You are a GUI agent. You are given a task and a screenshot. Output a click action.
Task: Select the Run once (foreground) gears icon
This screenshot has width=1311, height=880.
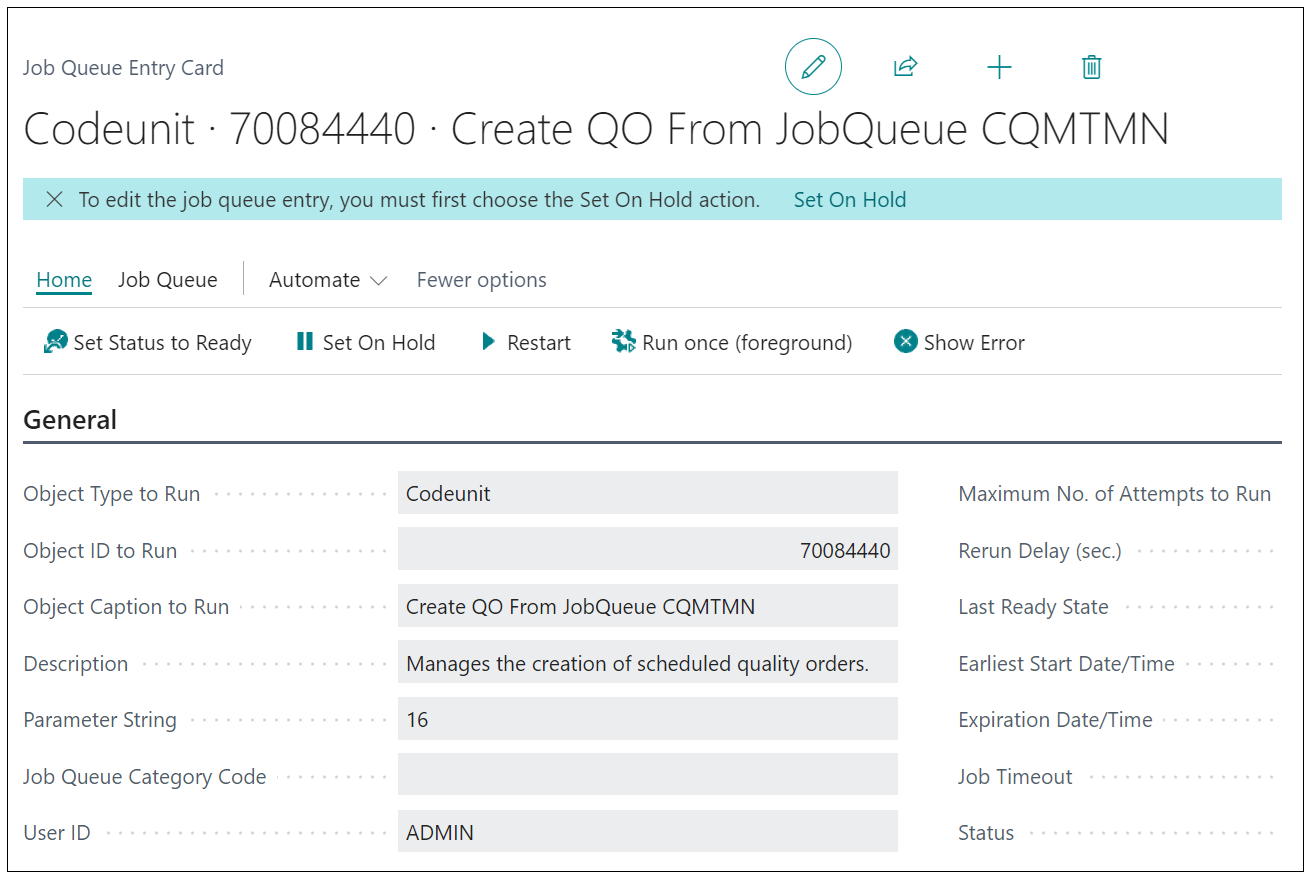623,341
